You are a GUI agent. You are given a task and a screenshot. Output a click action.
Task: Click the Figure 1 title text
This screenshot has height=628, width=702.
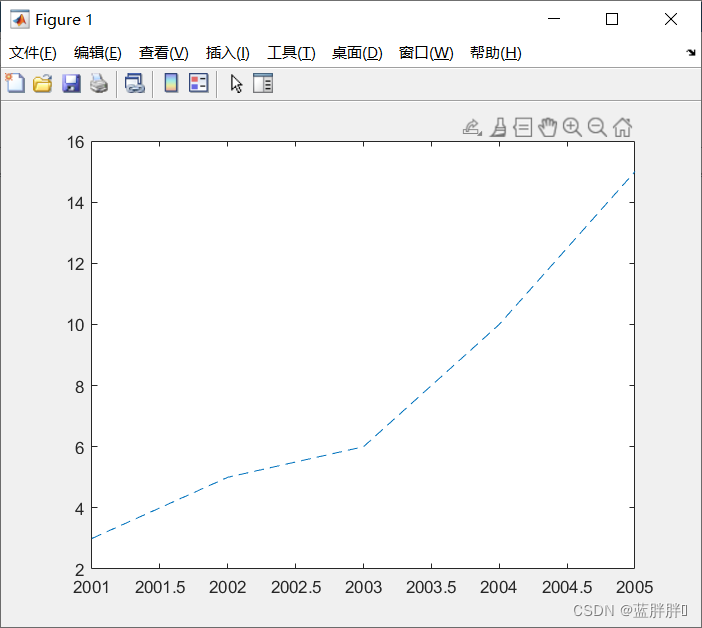(64, 20)
